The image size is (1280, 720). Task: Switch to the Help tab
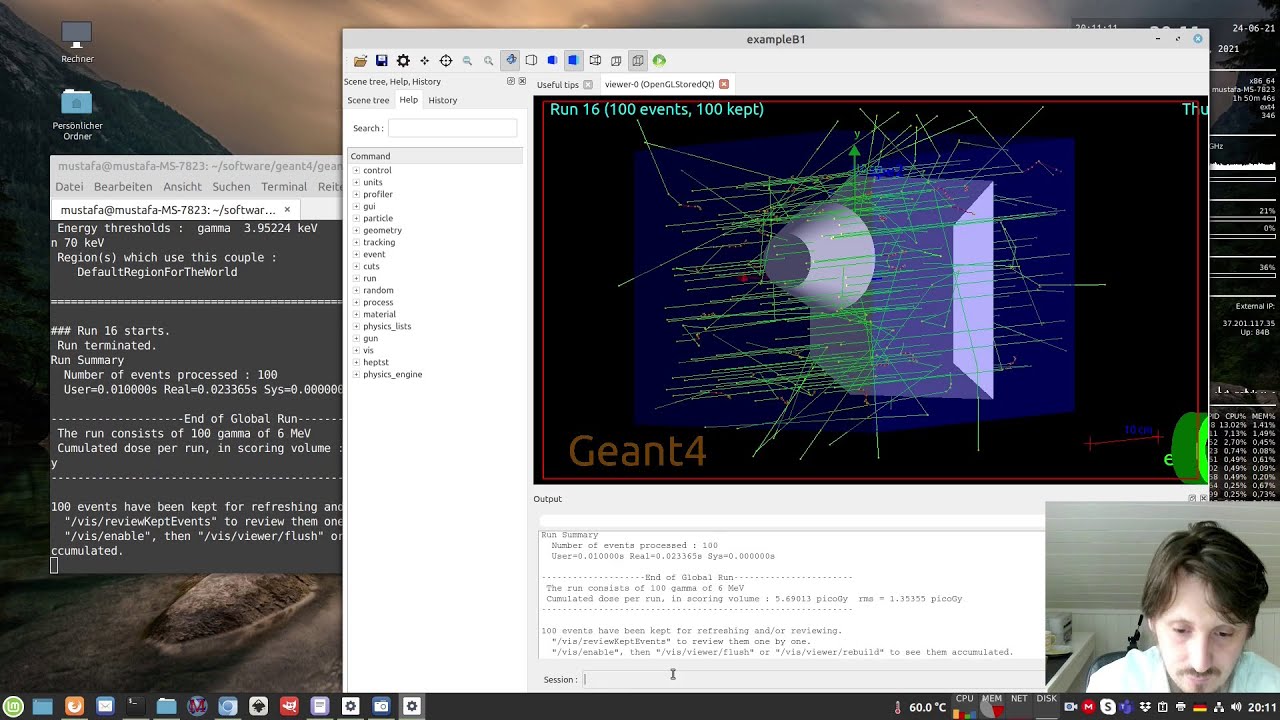tap(409, 100)
